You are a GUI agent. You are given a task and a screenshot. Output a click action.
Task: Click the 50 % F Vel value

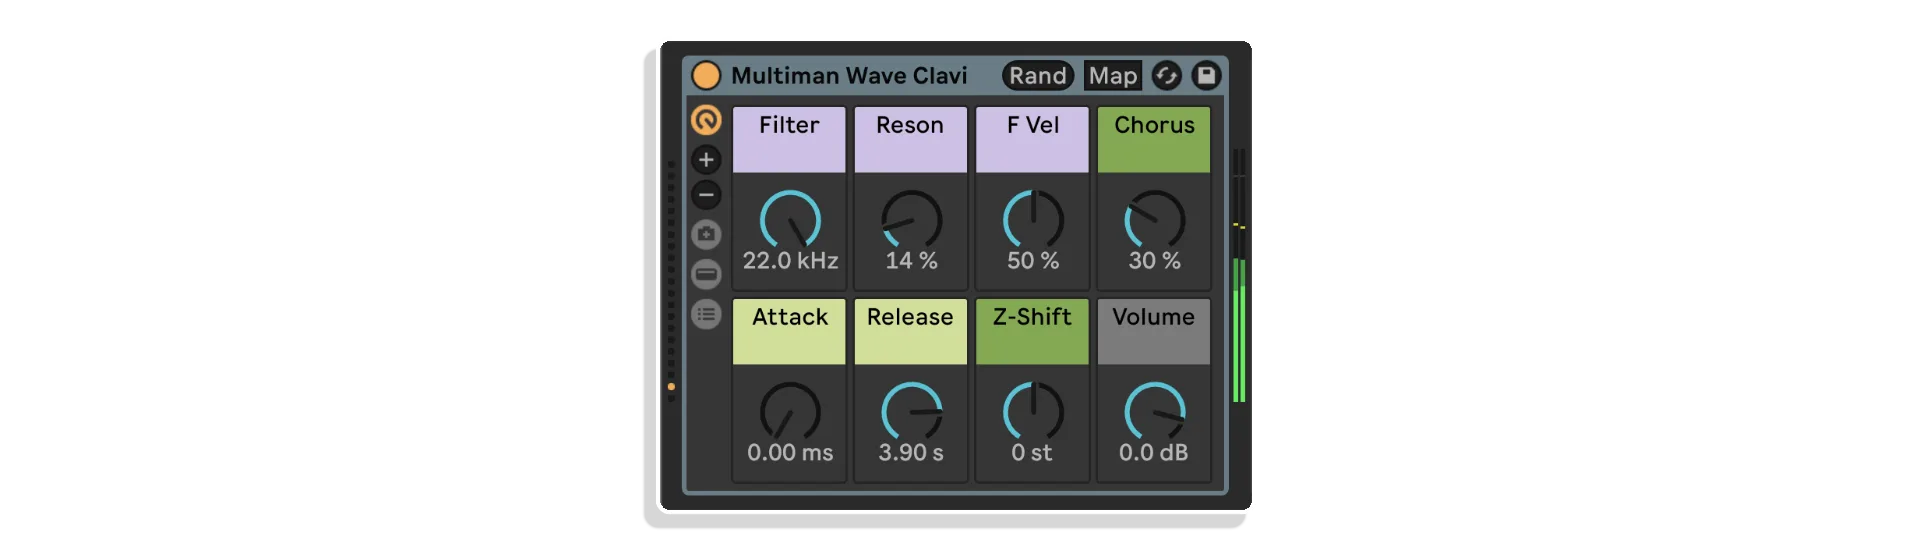1033,261
